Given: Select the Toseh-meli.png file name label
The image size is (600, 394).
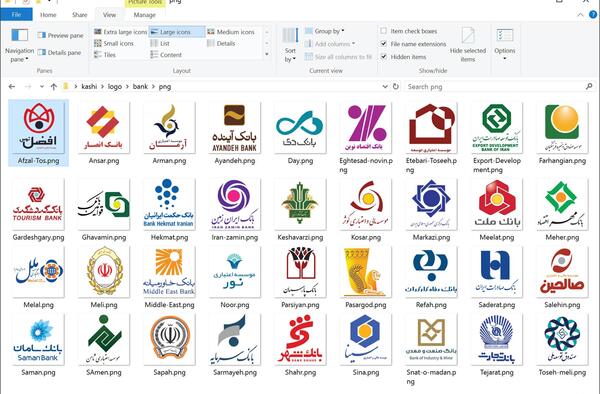Looking at the screenshot, I should pyautogui.click(x=562, y=372).
